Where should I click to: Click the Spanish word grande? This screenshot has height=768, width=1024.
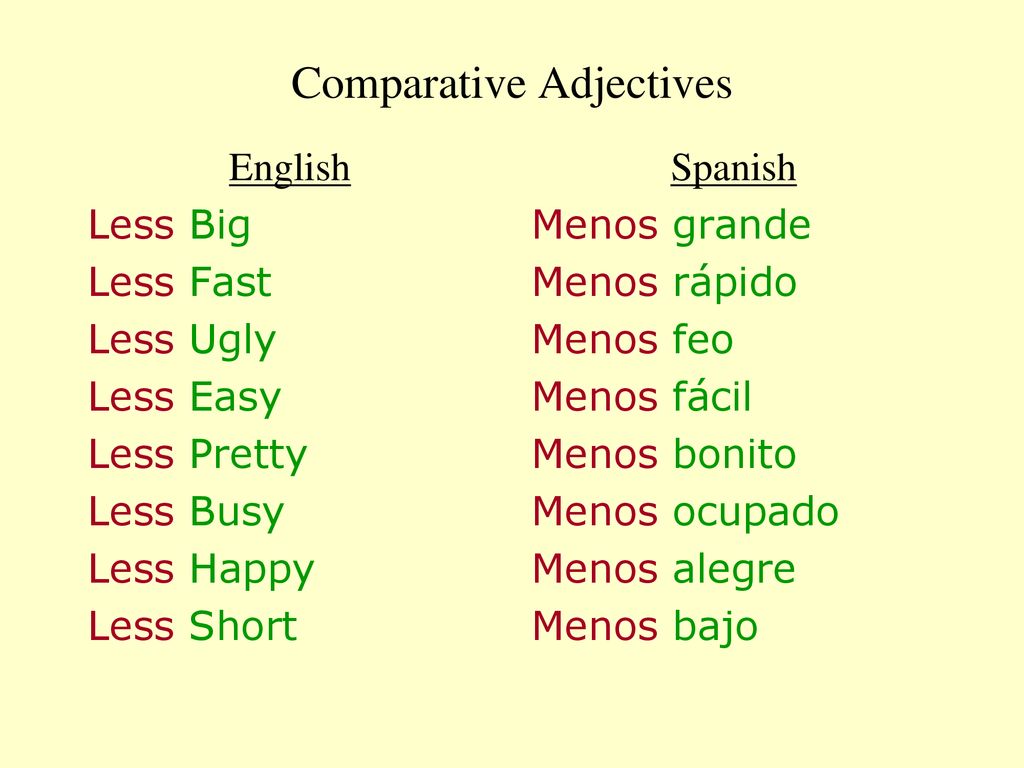(742, 227)
